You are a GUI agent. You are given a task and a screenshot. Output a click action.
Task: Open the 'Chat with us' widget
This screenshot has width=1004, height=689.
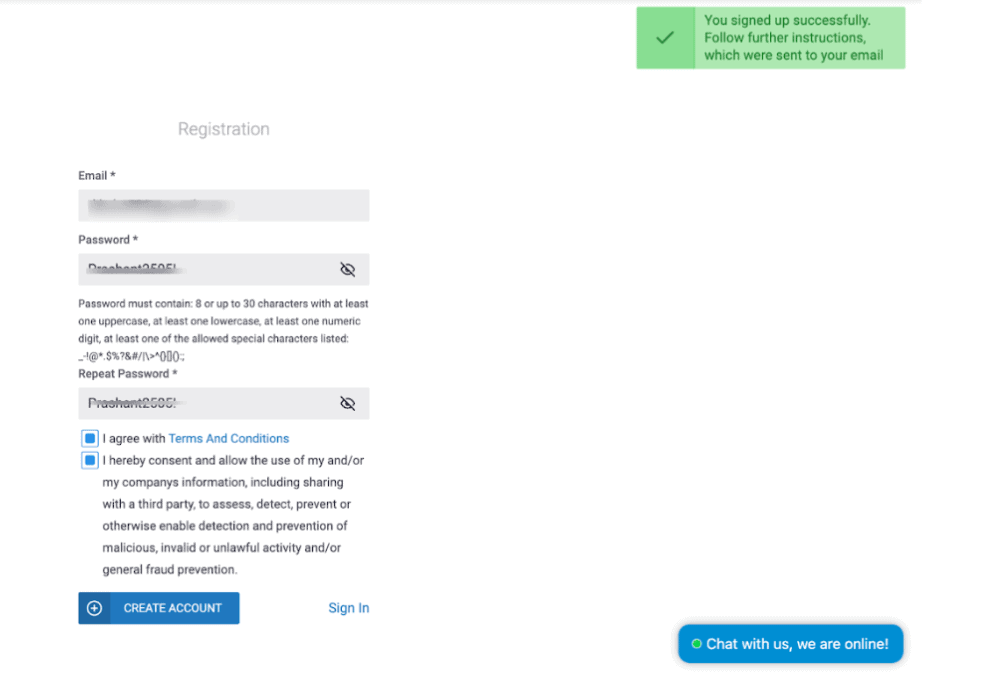click(791, 644)
